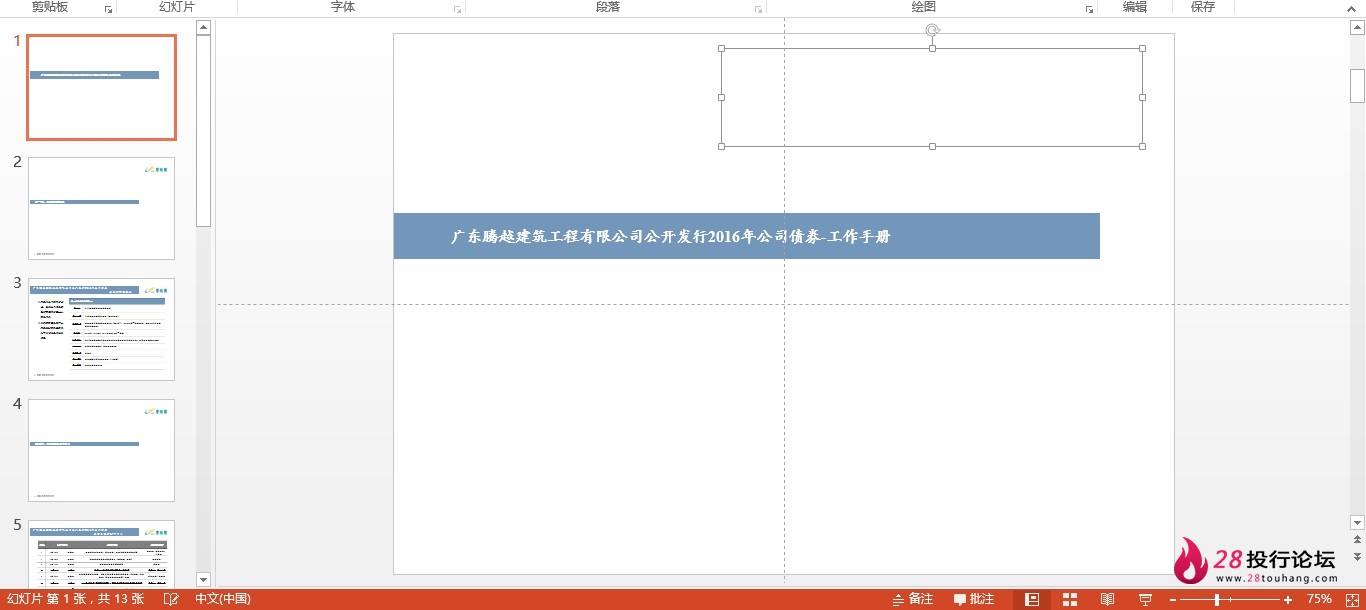Click the 保存 ribbon group label
Image resolution: width=1366 pixels, height=610 pixels.
pyautogui.click(x=1203, y=7)
